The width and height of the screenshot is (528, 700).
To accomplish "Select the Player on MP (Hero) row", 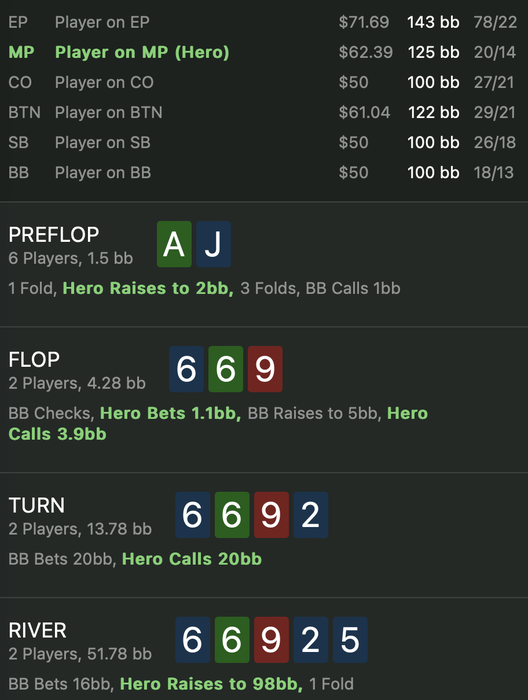I will (263, 52).
